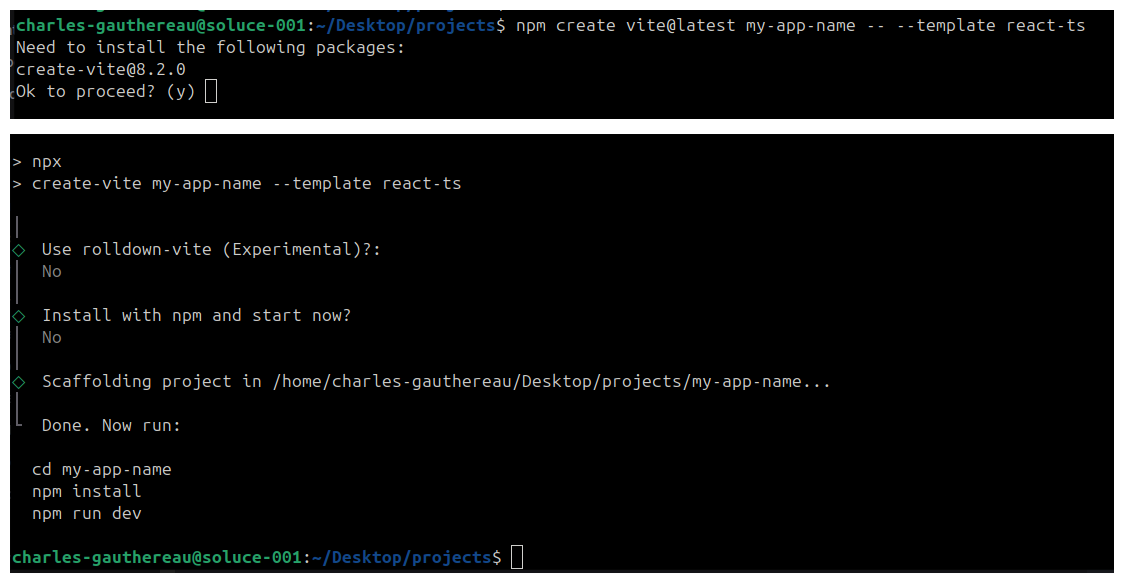Click the diamond beside 'Install with npm' prompt
Viewport: 1124px width, 583px height.
pos(17,315)
